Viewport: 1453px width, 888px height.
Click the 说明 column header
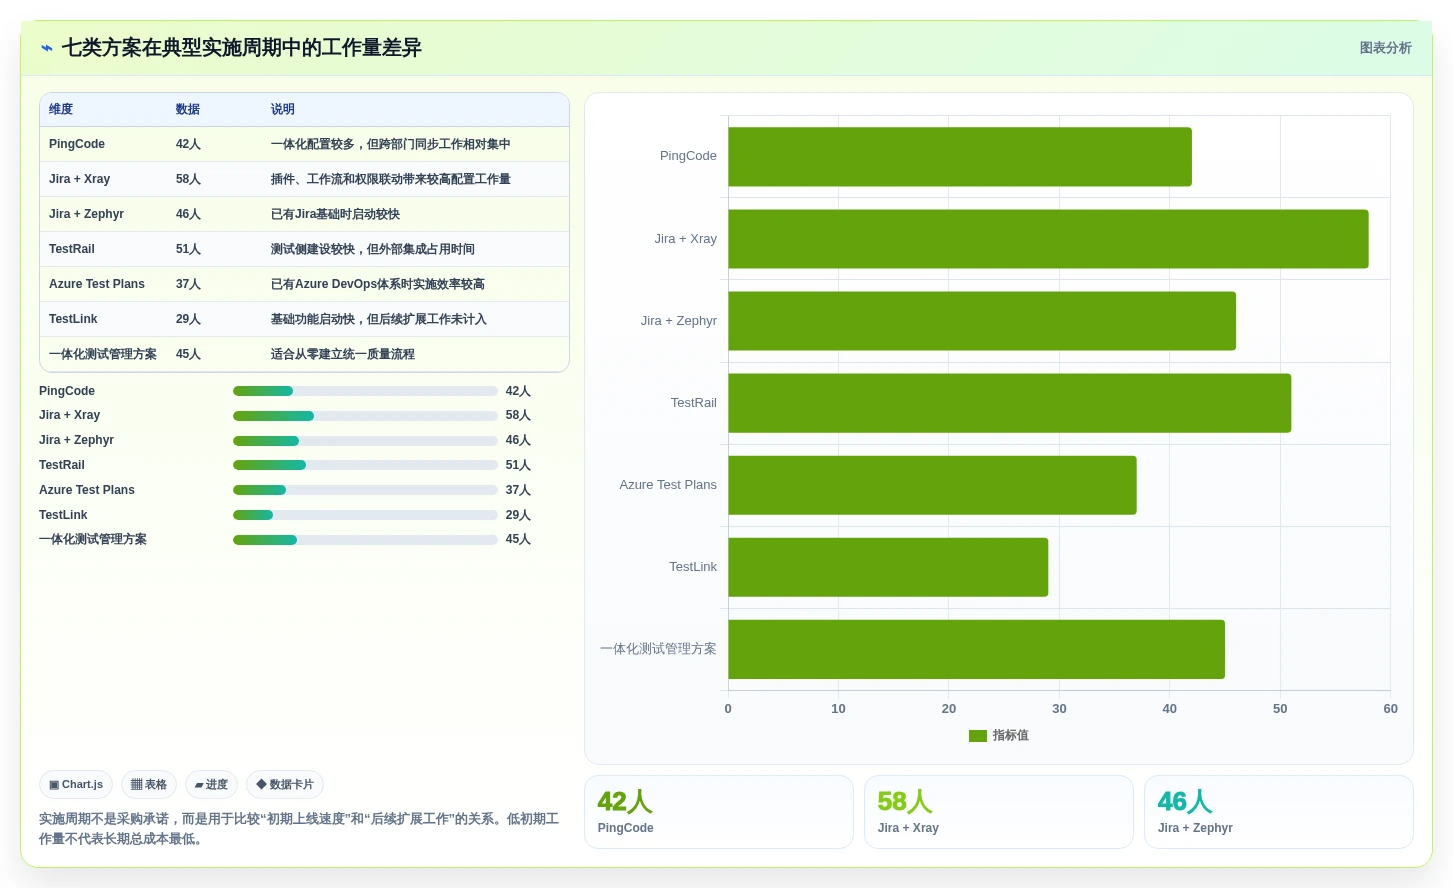click(283, 110)
